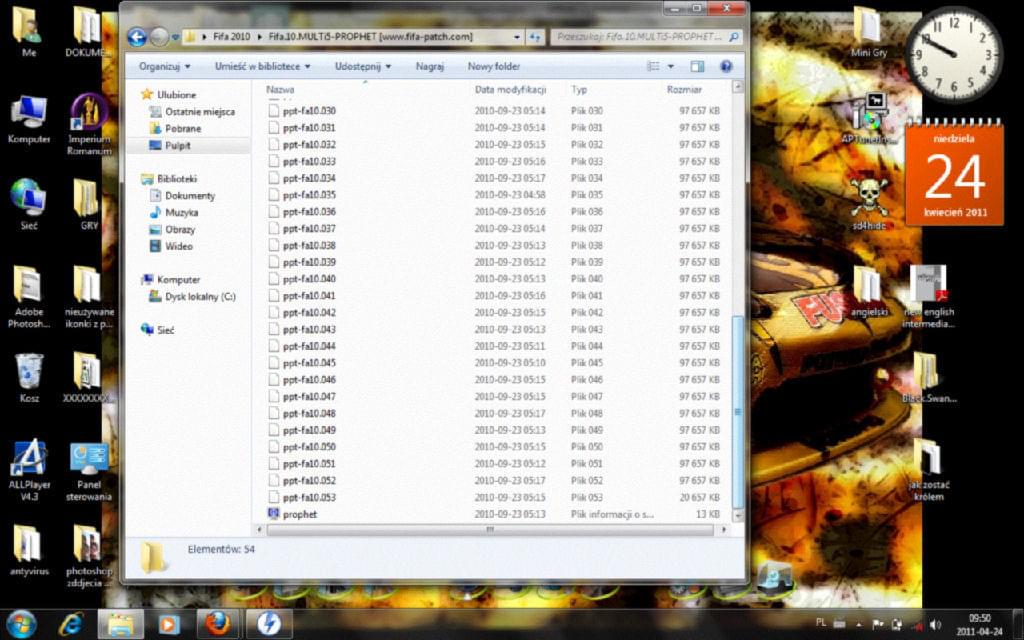Select the antywirus desktop folder
Image resolution: width=1024 pixels, height=640 pixels.
coord(29,550)
